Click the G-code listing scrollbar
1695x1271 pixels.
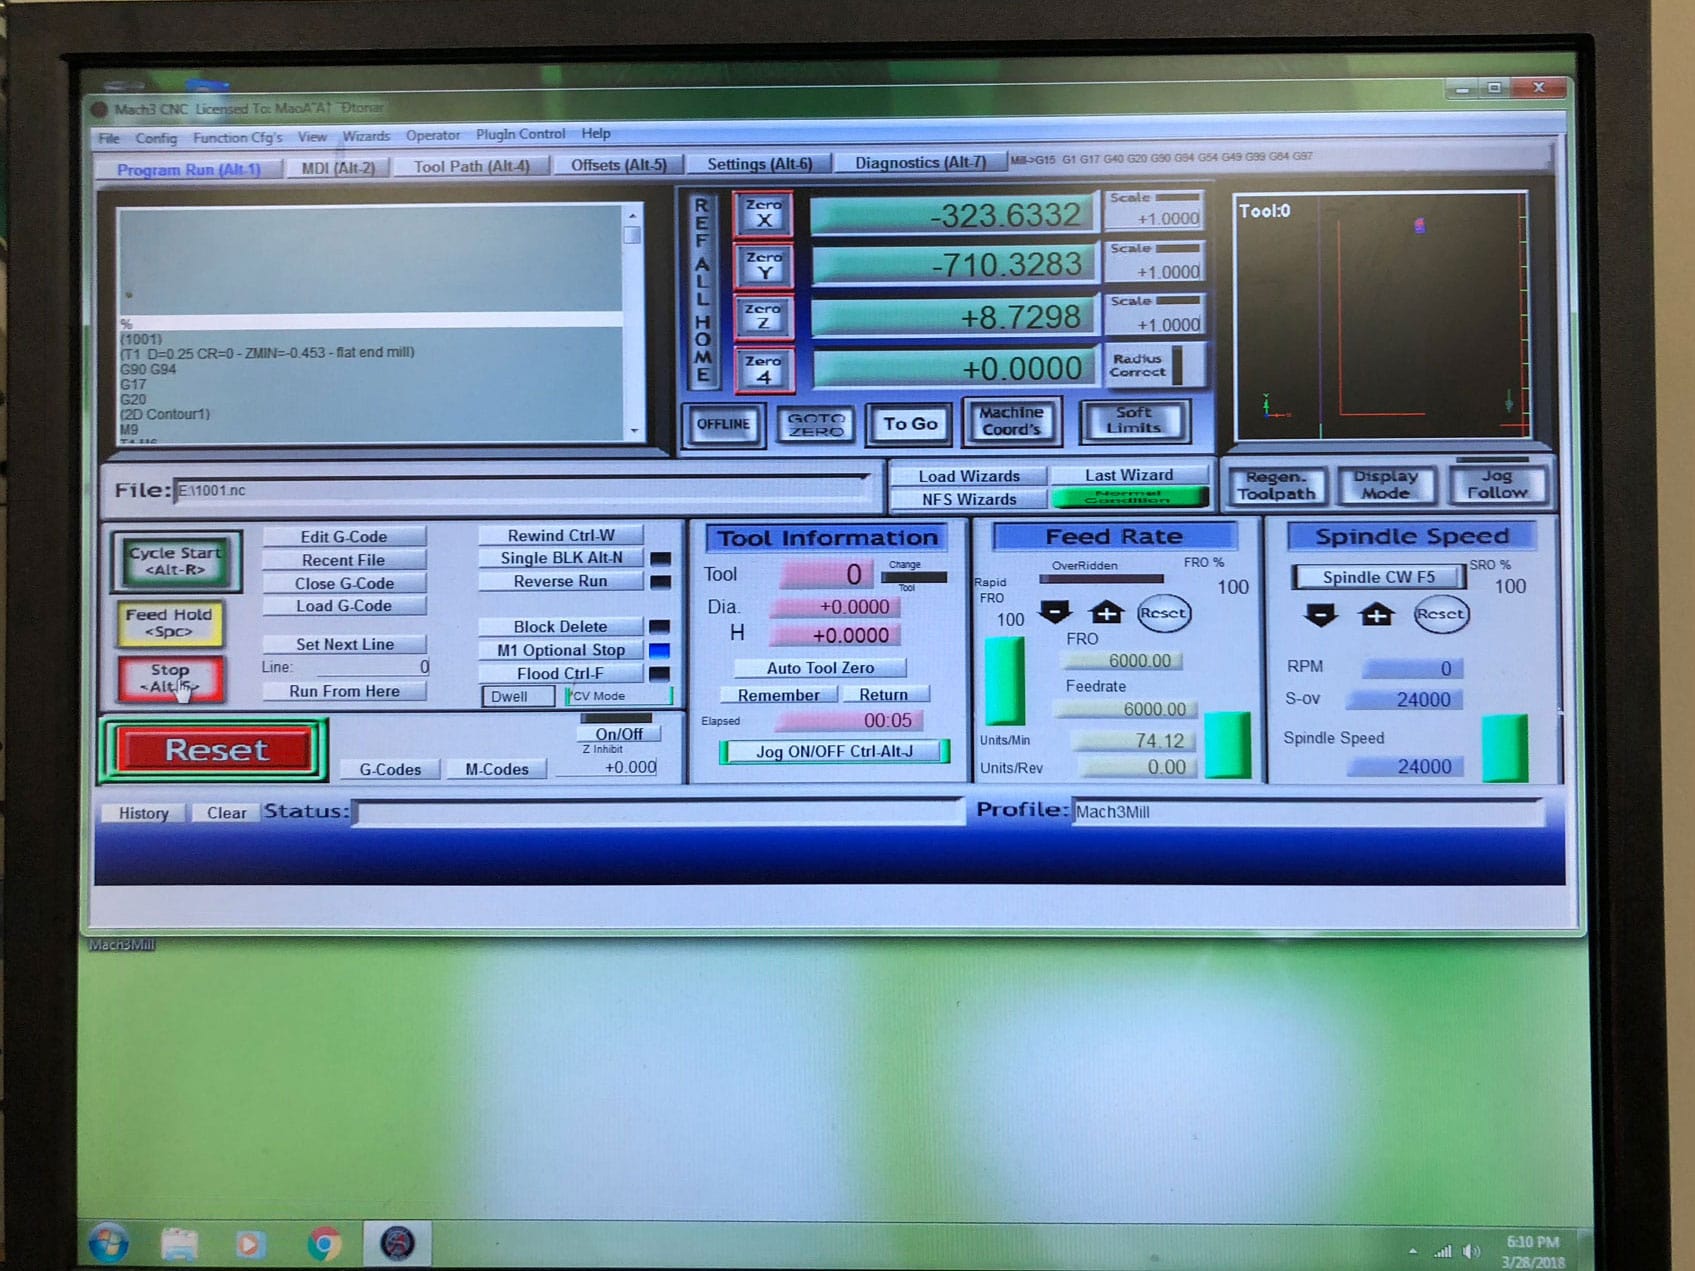[632, 323]
